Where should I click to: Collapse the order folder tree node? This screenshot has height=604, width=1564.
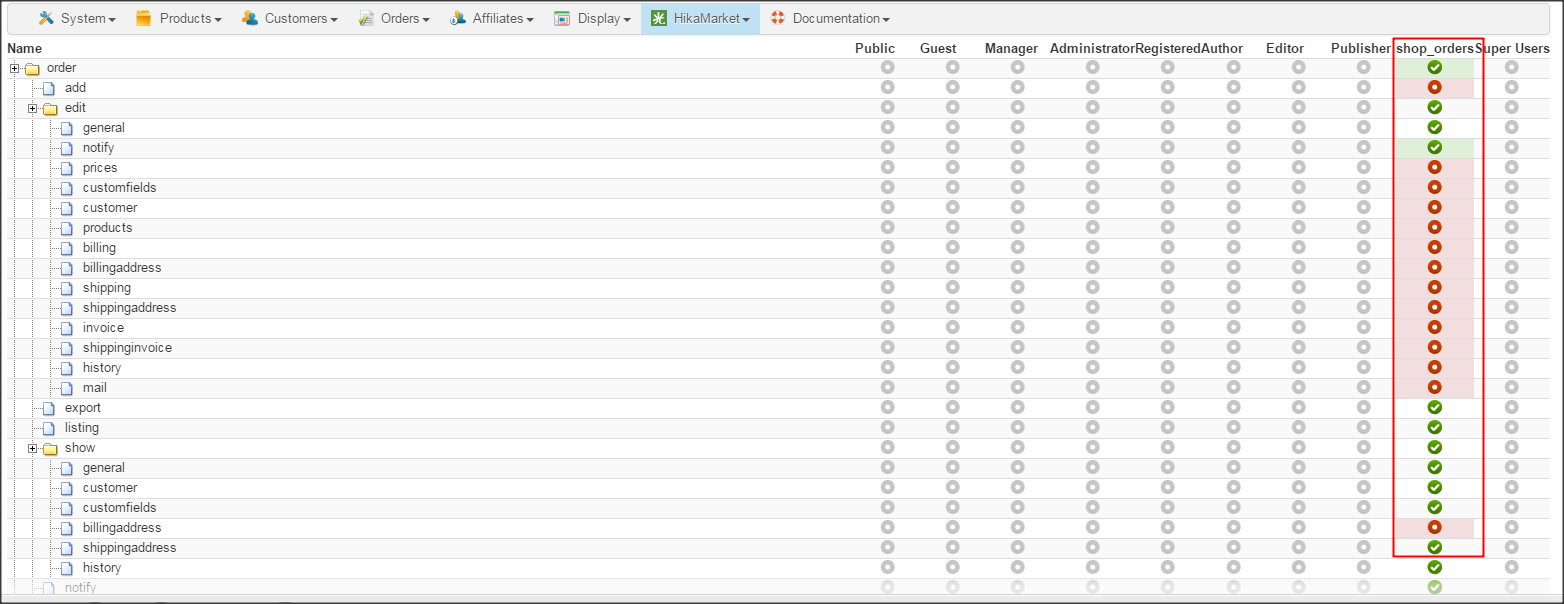point(14,68)
